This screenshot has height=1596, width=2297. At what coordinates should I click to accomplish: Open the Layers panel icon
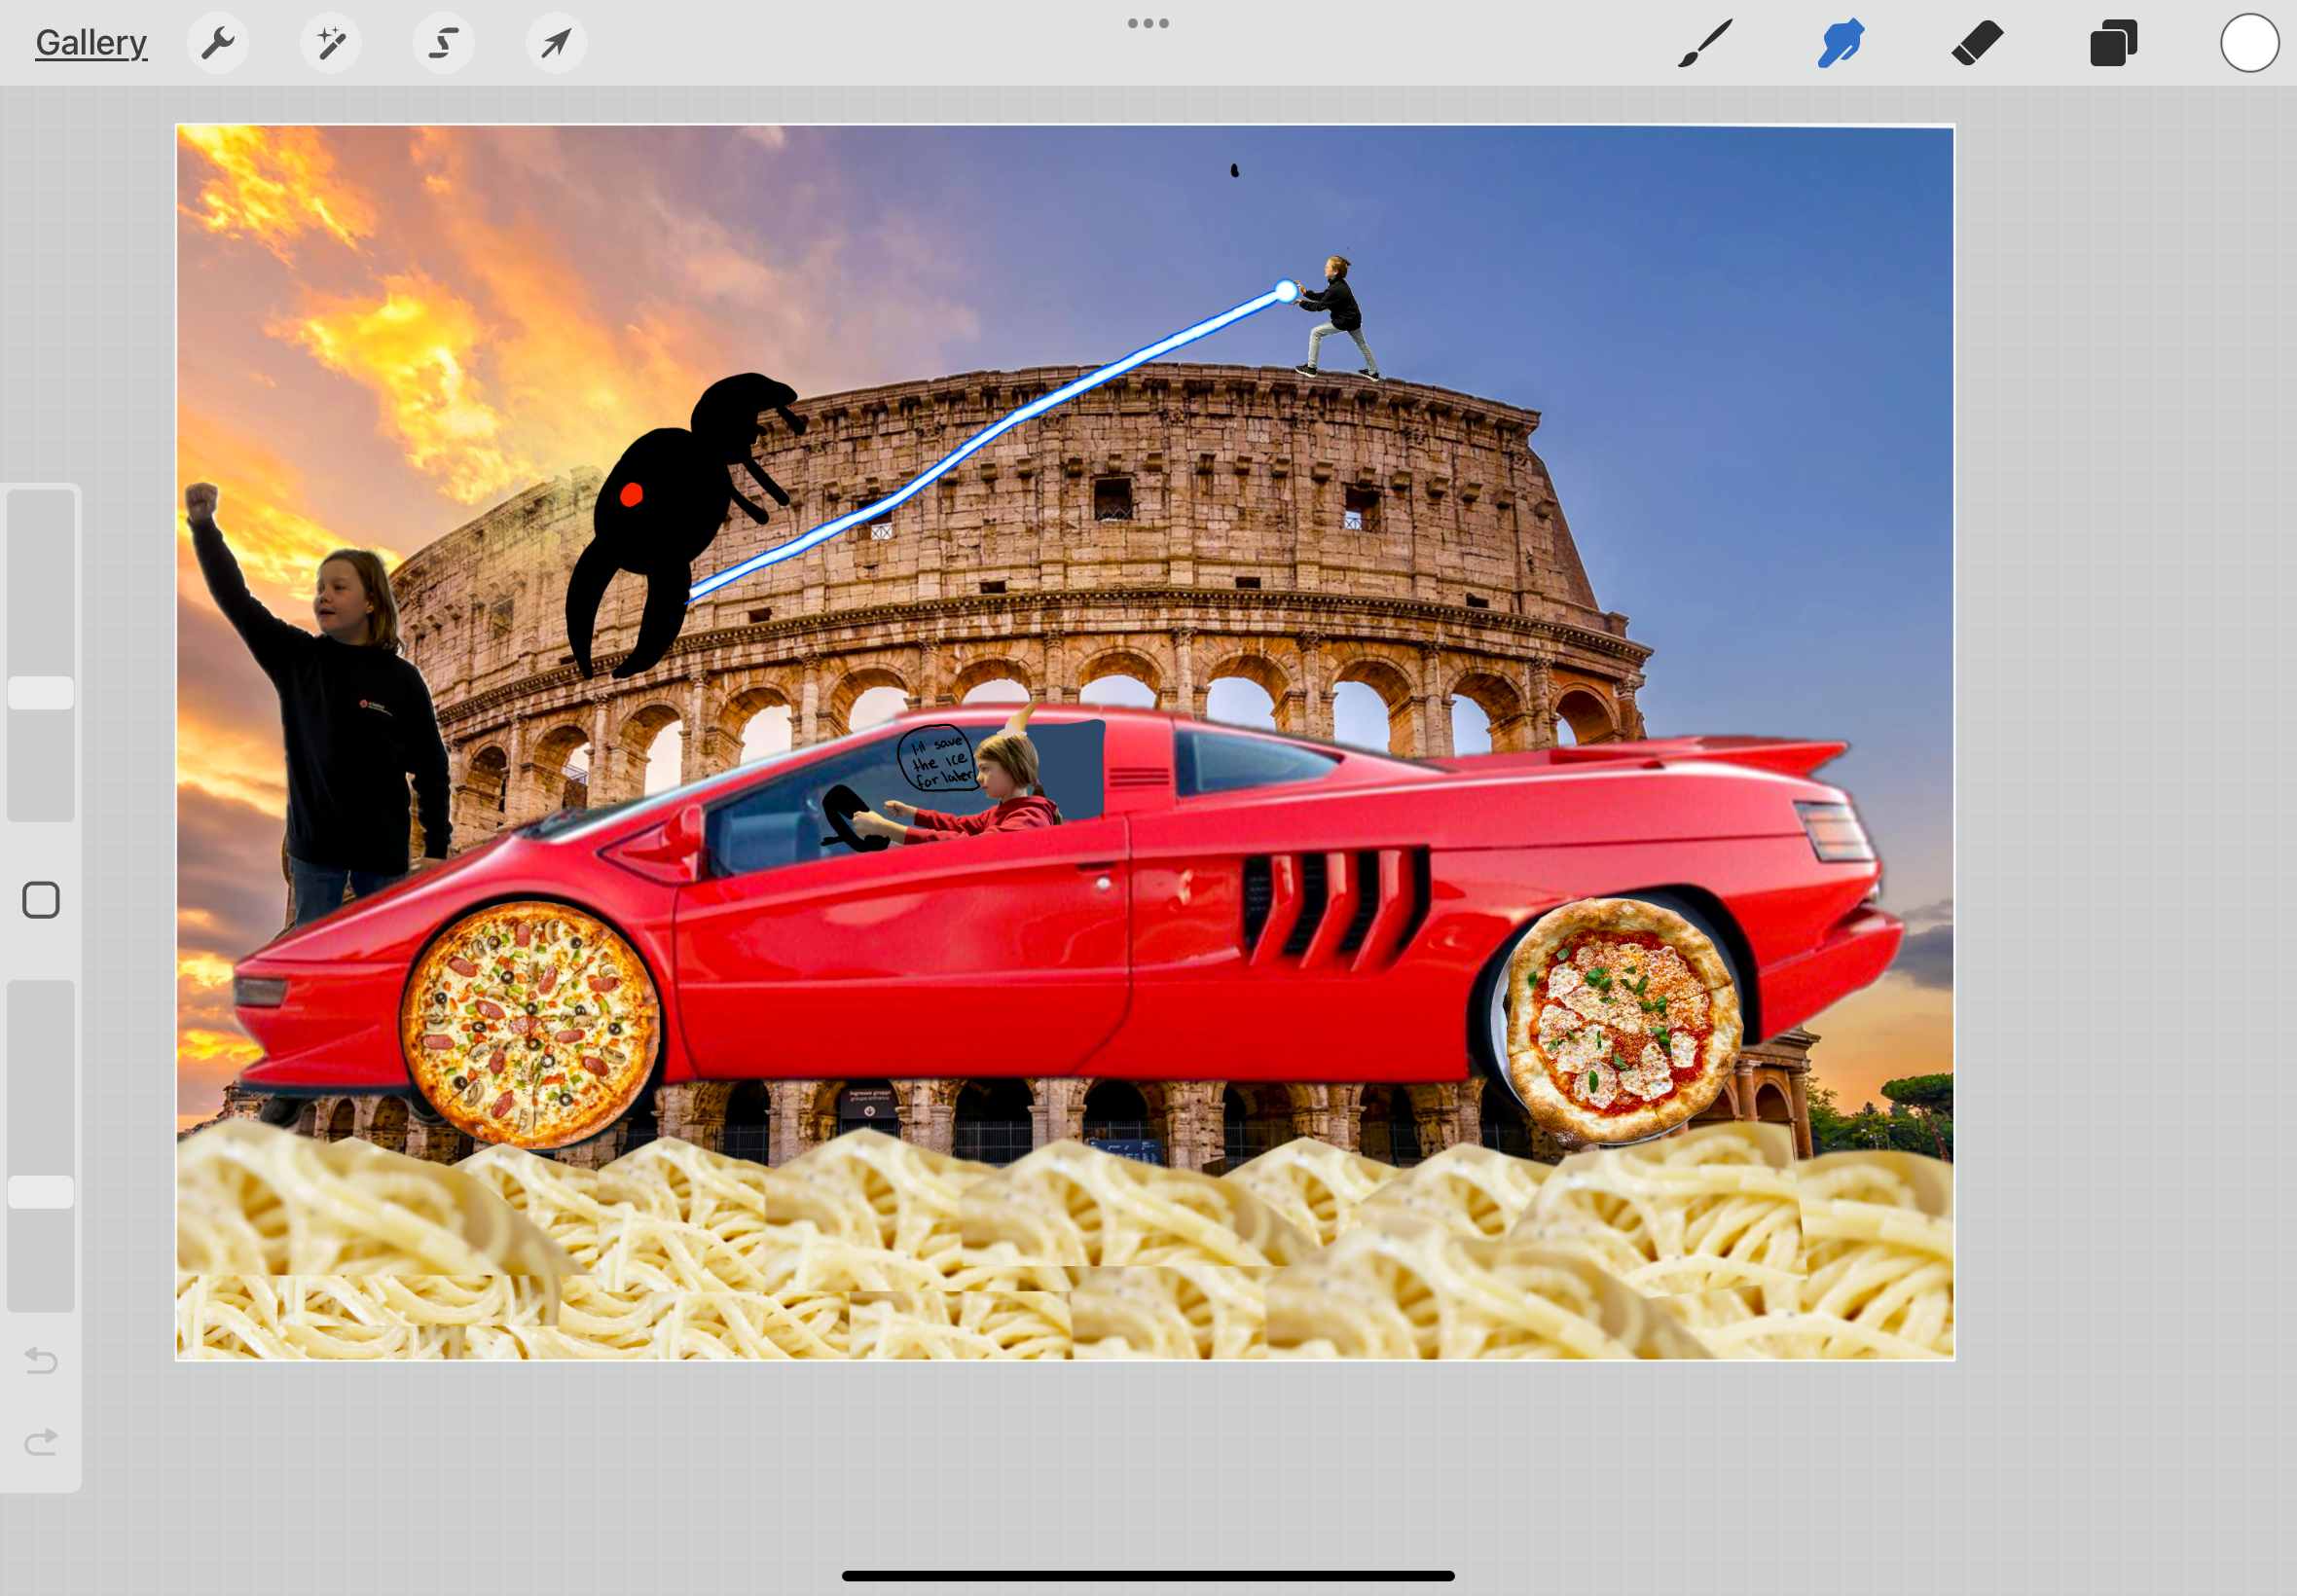pos(2113,43)
